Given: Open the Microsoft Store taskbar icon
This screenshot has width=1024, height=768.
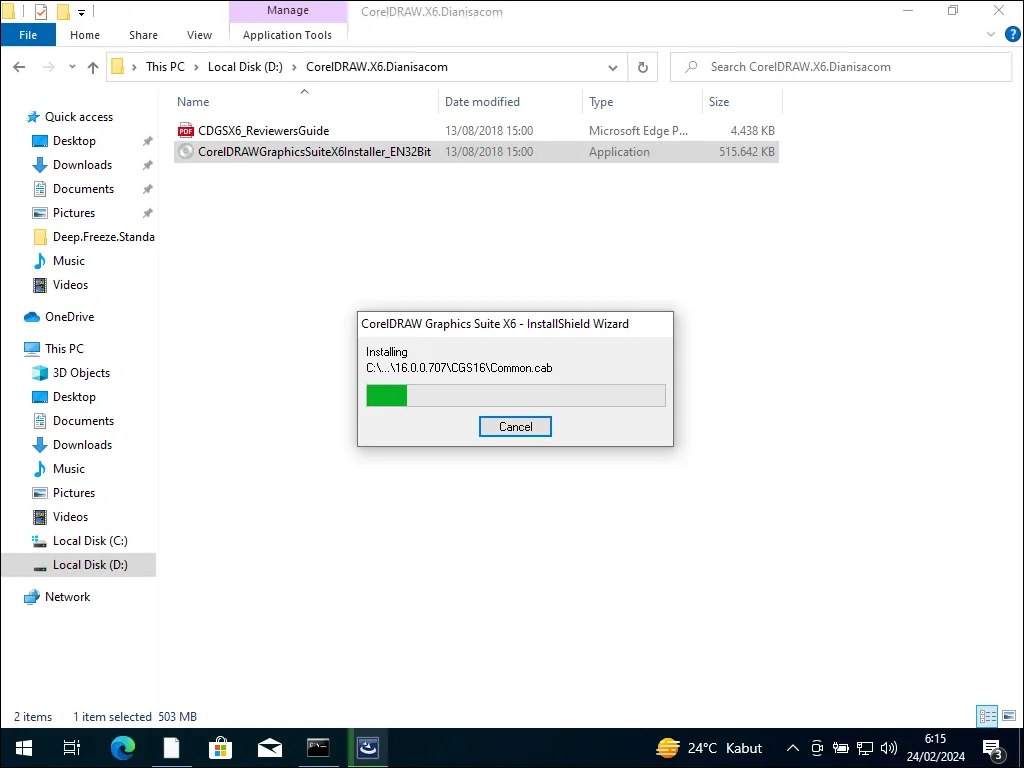Looking at the screenshot, I should tap(220, 747).
